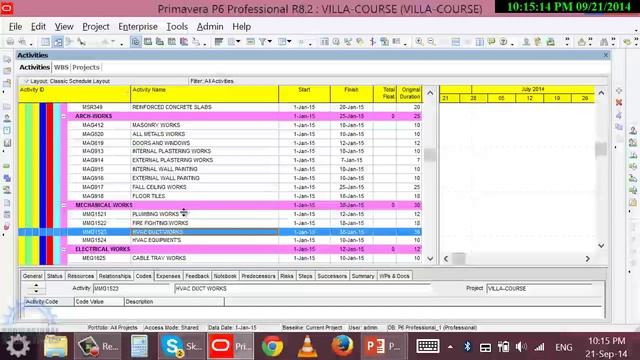Click the Finish column header
The width and height of the screenshot is (640, 360).
point(351,94)
